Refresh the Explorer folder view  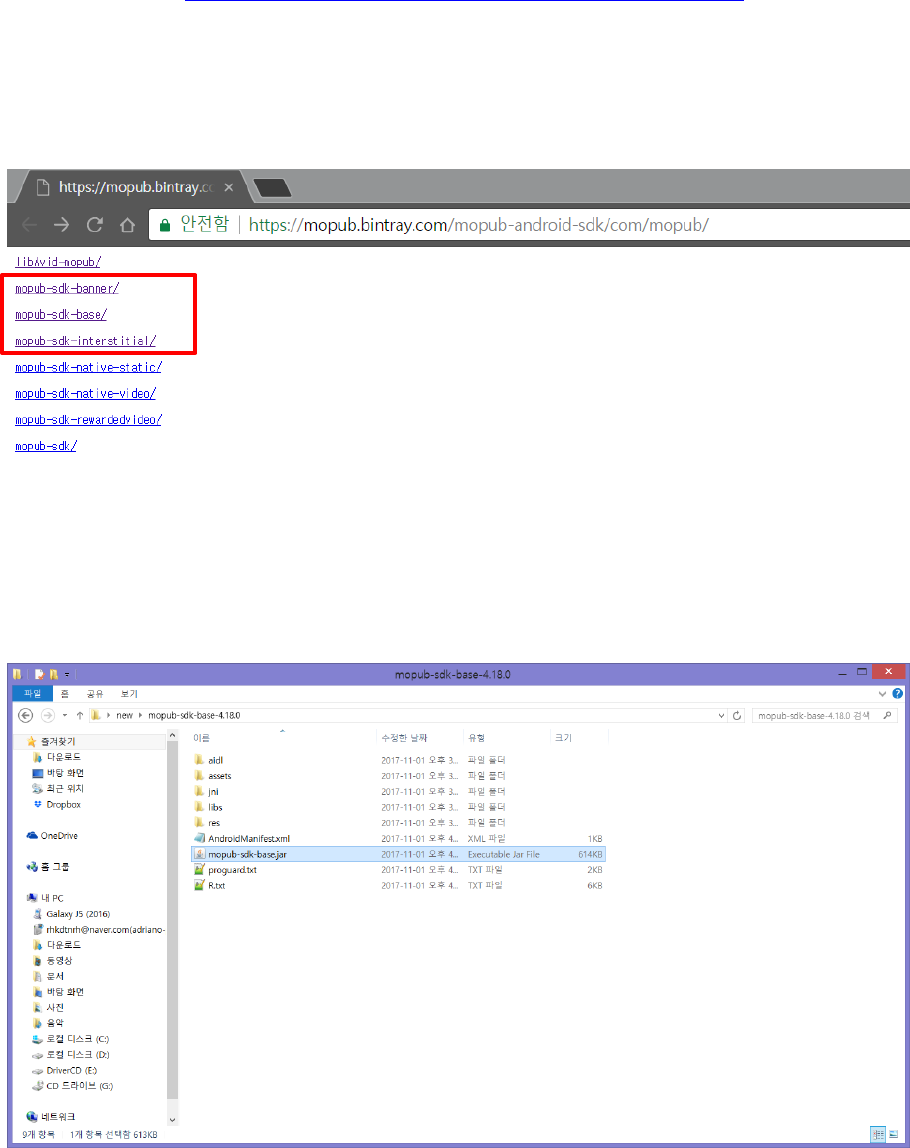[737, 715]
